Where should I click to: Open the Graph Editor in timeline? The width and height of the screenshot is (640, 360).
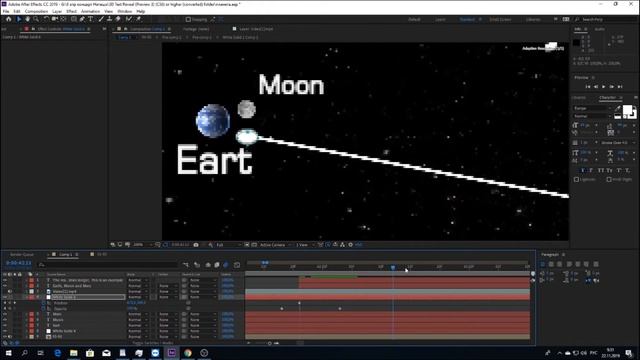[237, 265]
